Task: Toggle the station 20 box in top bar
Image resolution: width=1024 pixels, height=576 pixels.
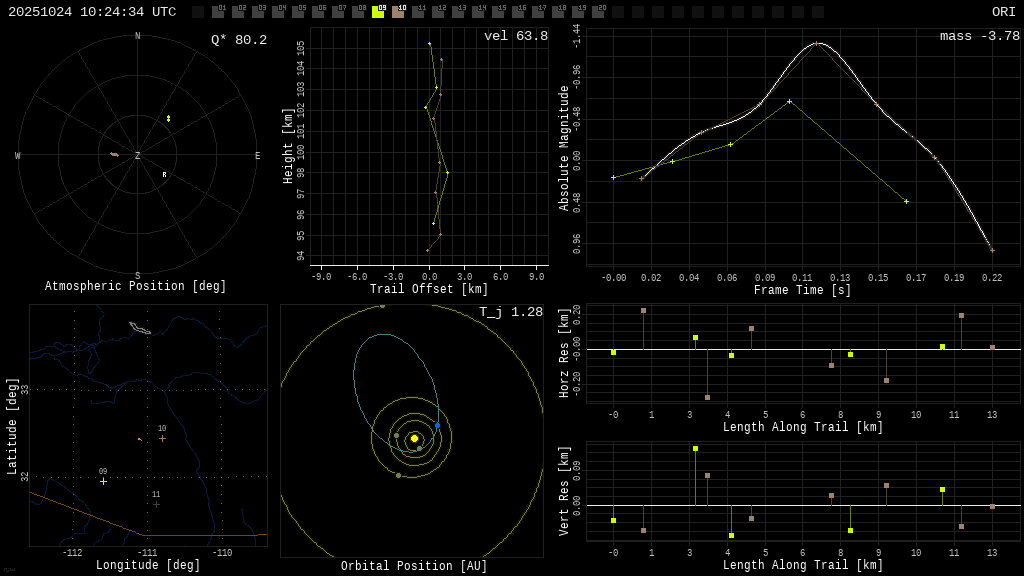Action: click(598, 13)
